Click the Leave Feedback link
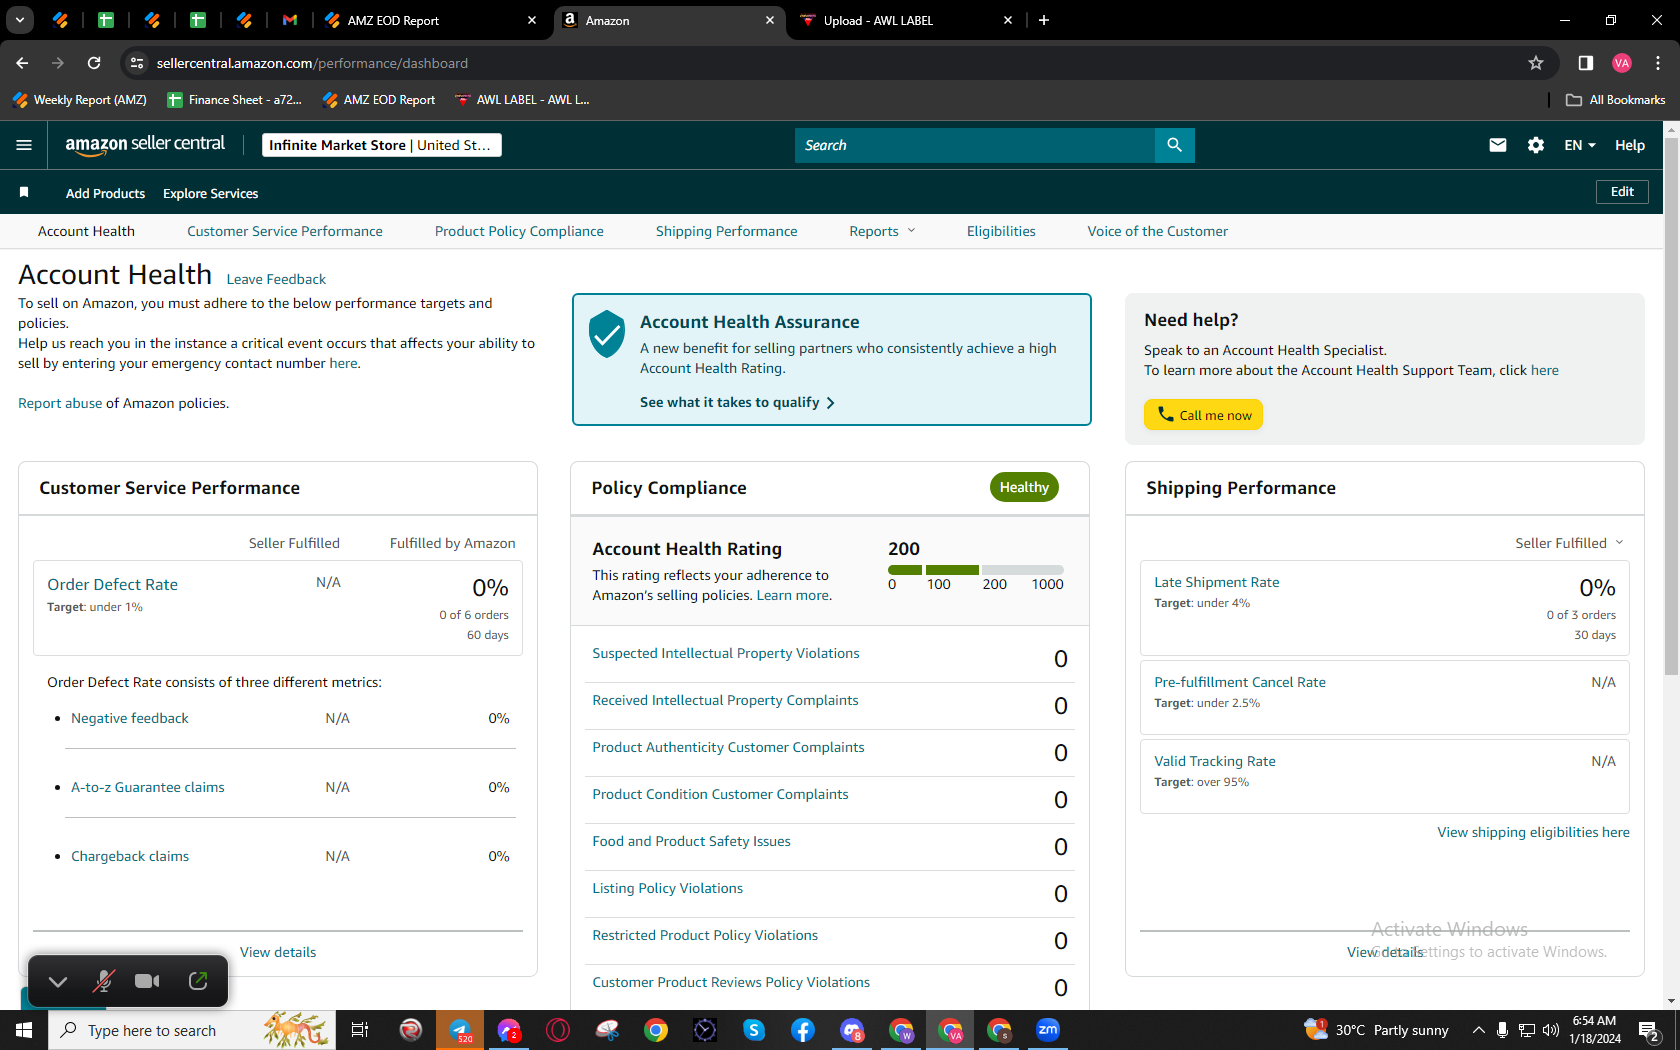The height and width of the screenshot is (1050, 1680). click(276, 279)
